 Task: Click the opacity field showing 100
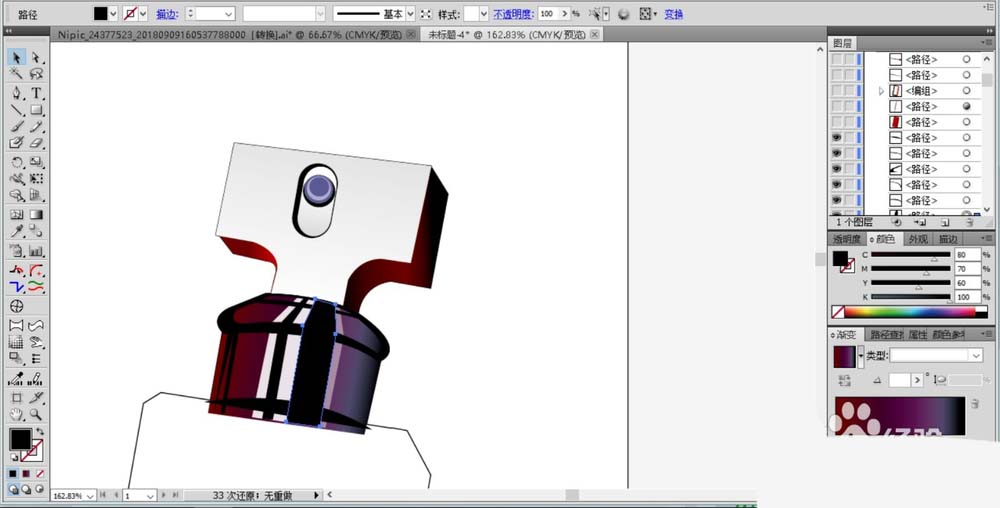548,13
